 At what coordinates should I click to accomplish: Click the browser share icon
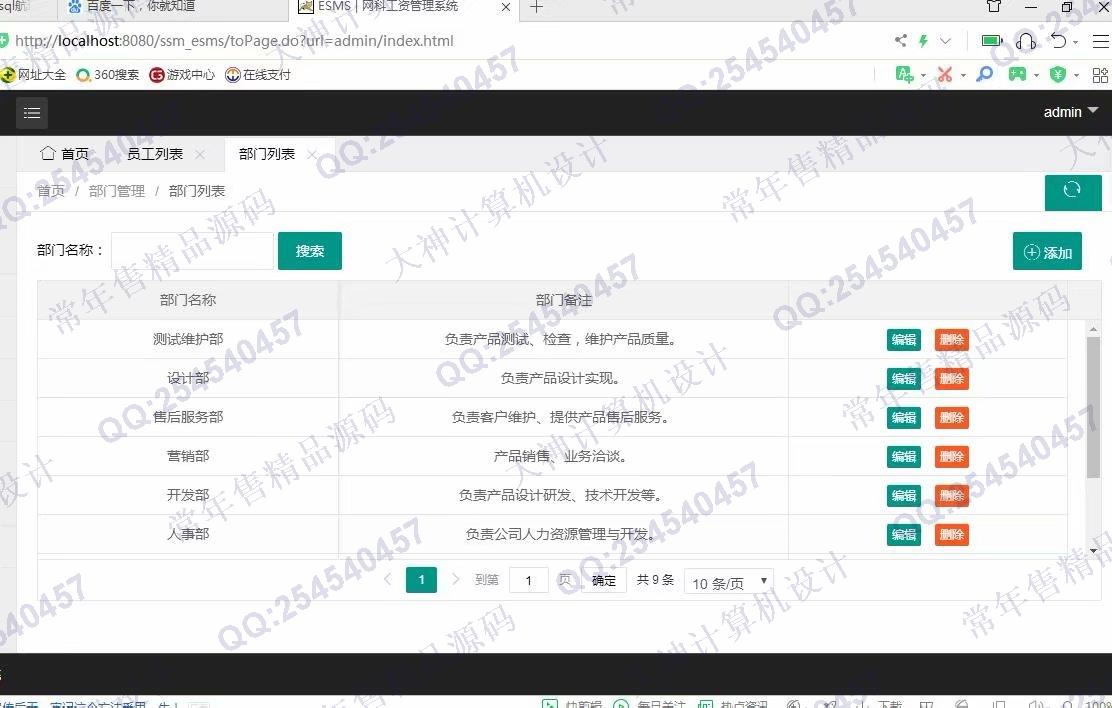click(x=901, y=41)
